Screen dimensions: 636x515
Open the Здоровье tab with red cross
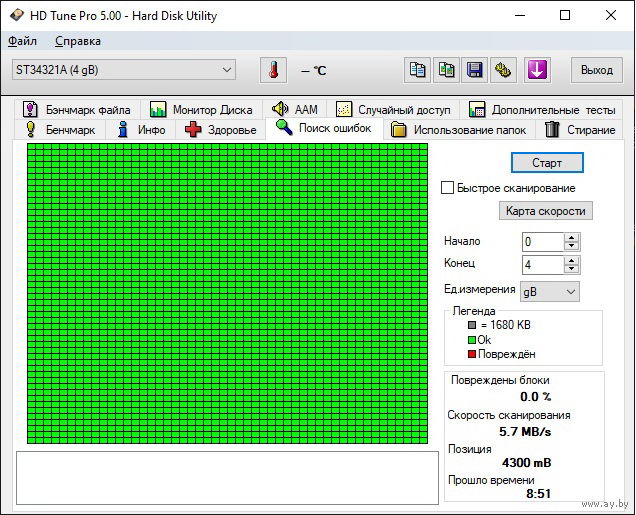pyautogui.click(x=221, y=130)
